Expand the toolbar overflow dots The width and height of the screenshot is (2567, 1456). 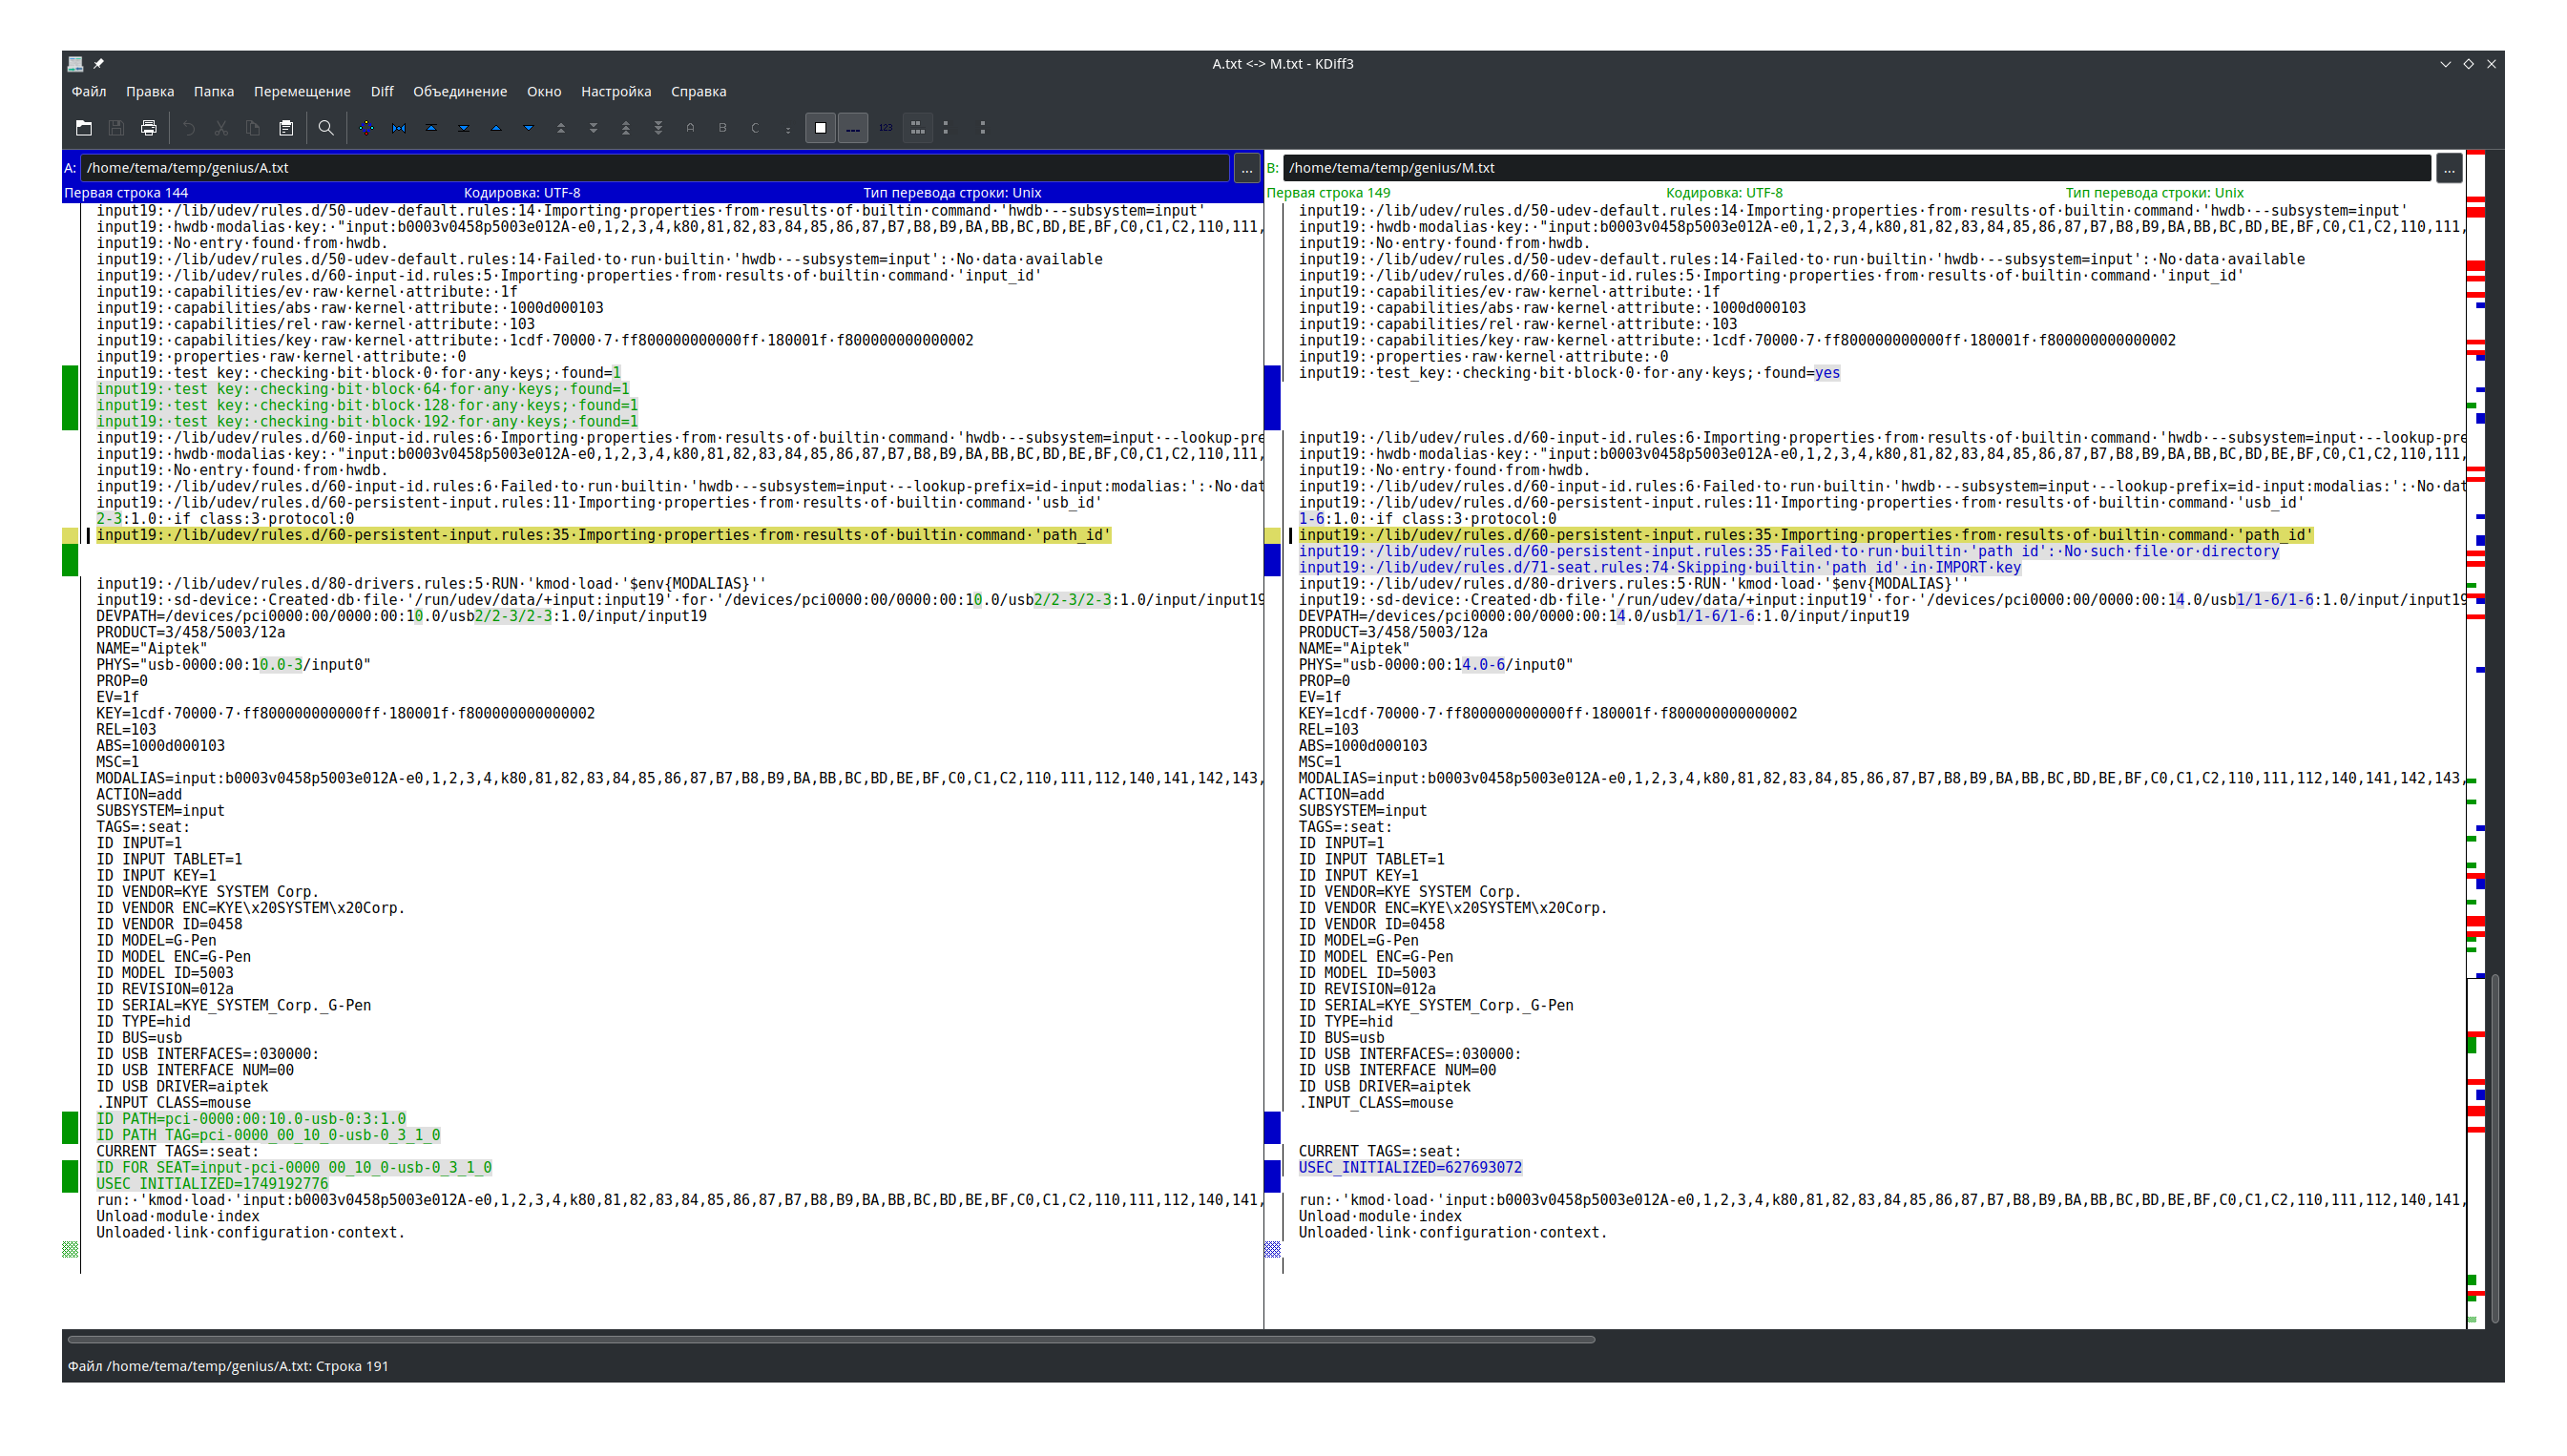click(982, 128)
